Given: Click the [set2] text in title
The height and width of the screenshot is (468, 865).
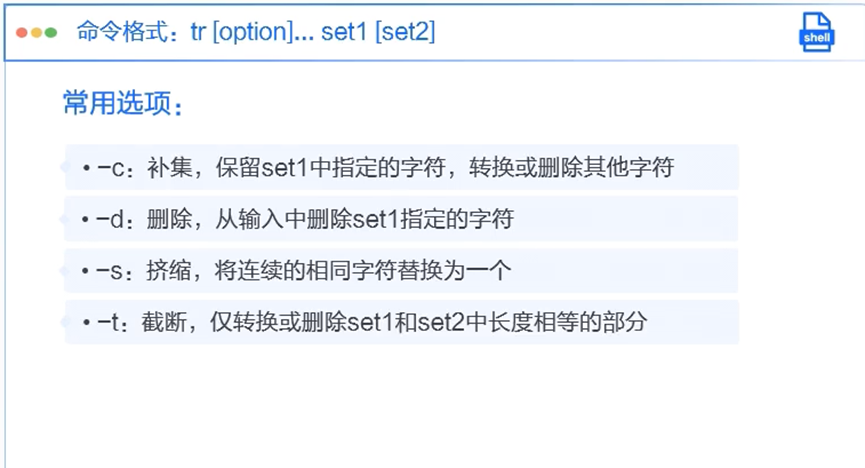Looking at the screenshot, I should (405, 31).
